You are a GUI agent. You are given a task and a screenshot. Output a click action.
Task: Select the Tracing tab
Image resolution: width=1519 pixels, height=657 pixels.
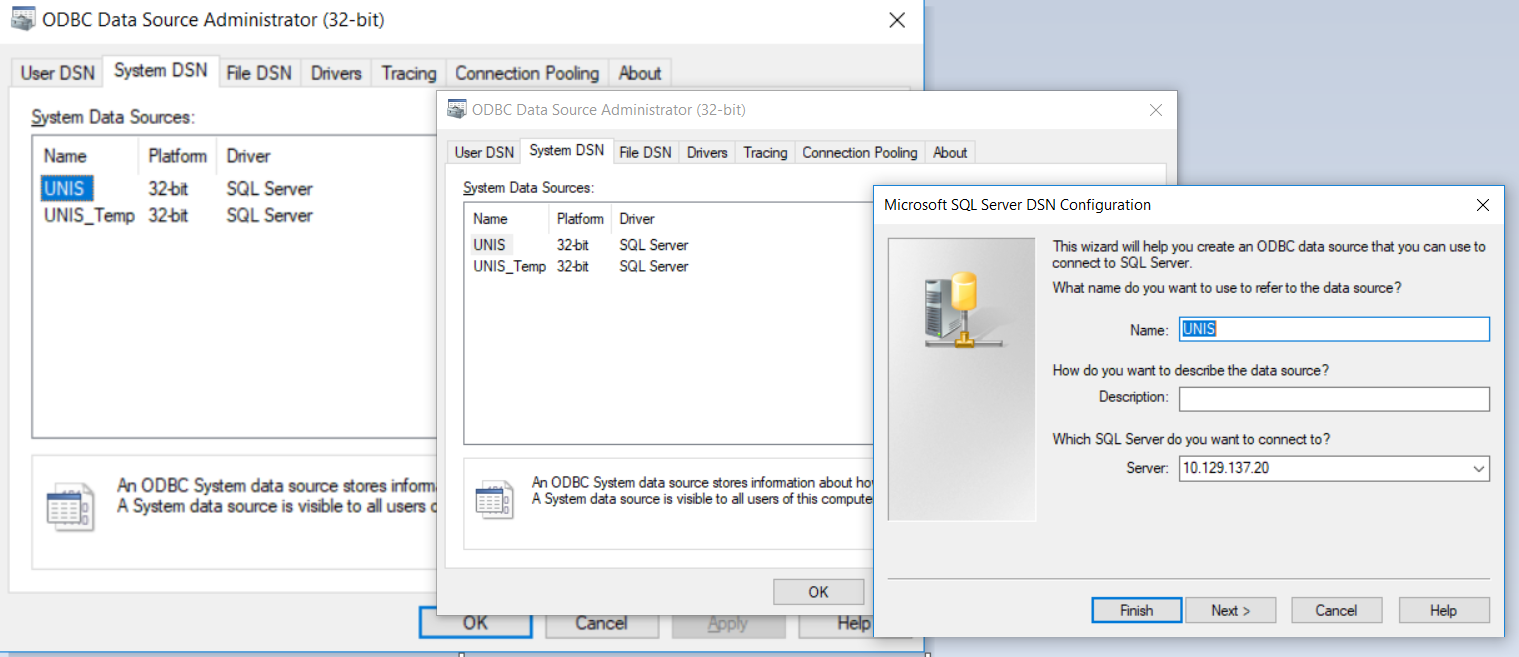click(x=764, y=151)
